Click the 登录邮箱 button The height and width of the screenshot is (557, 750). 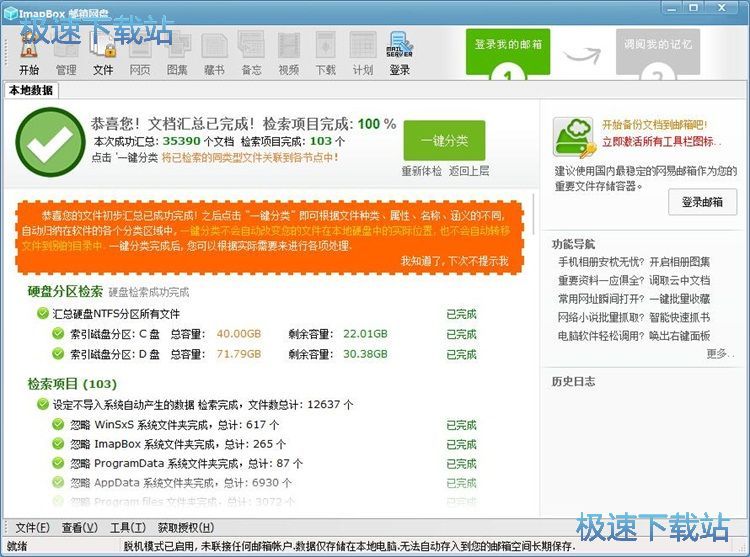[x=702, y=202]
